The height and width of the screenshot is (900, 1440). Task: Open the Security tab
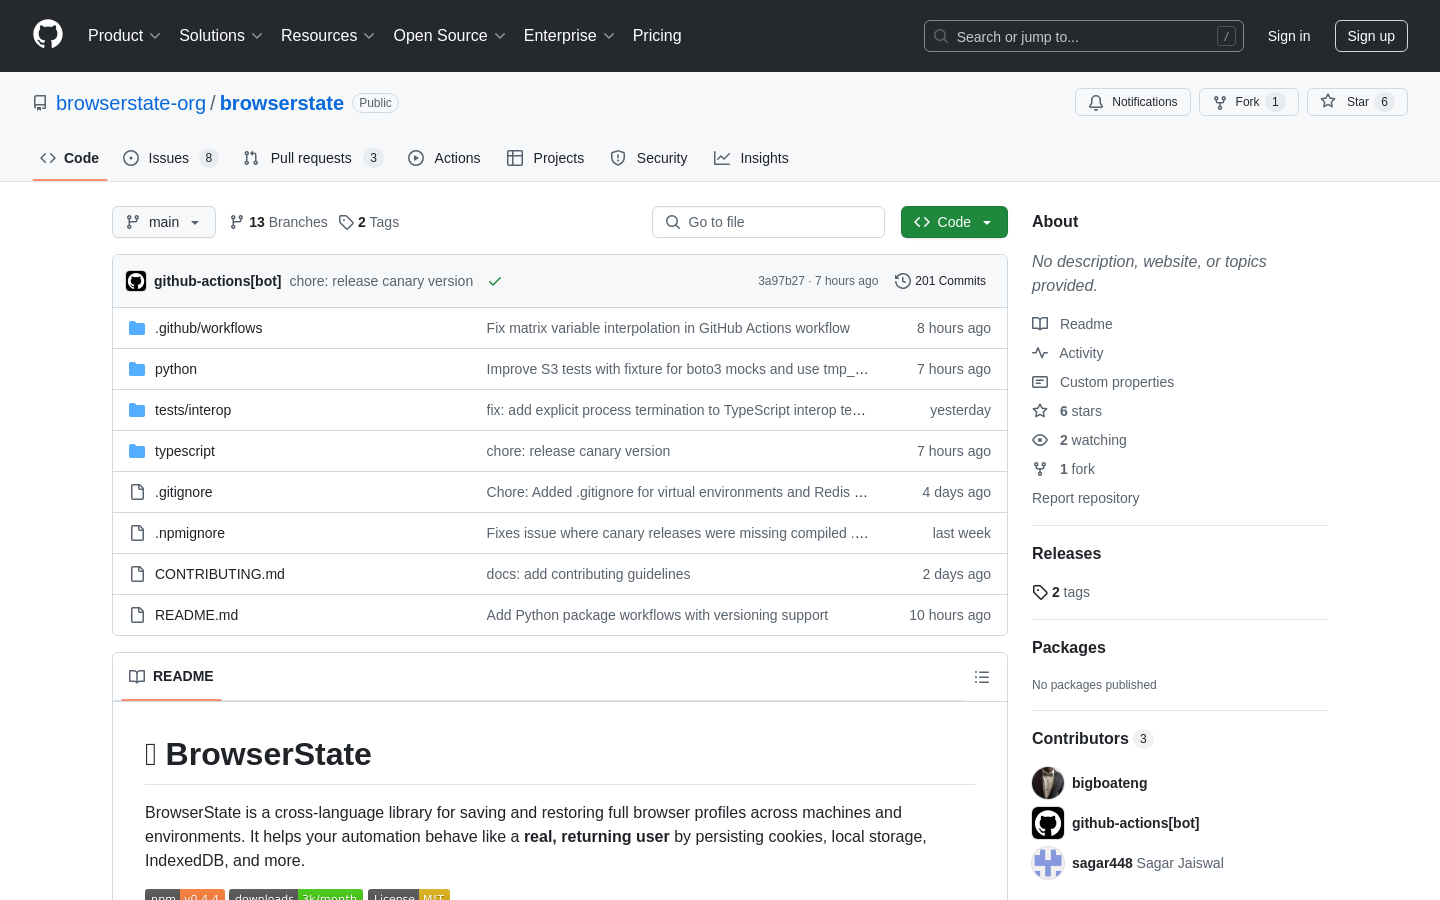tap(649, 158)
